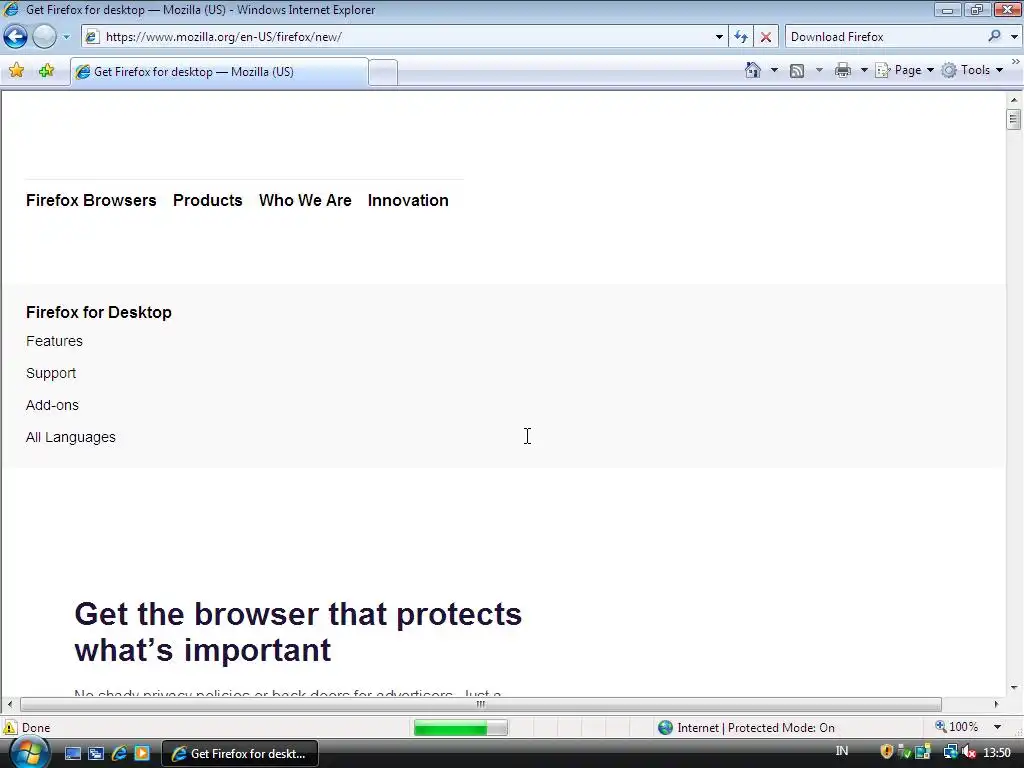Click the Print icon

point(843,70)
